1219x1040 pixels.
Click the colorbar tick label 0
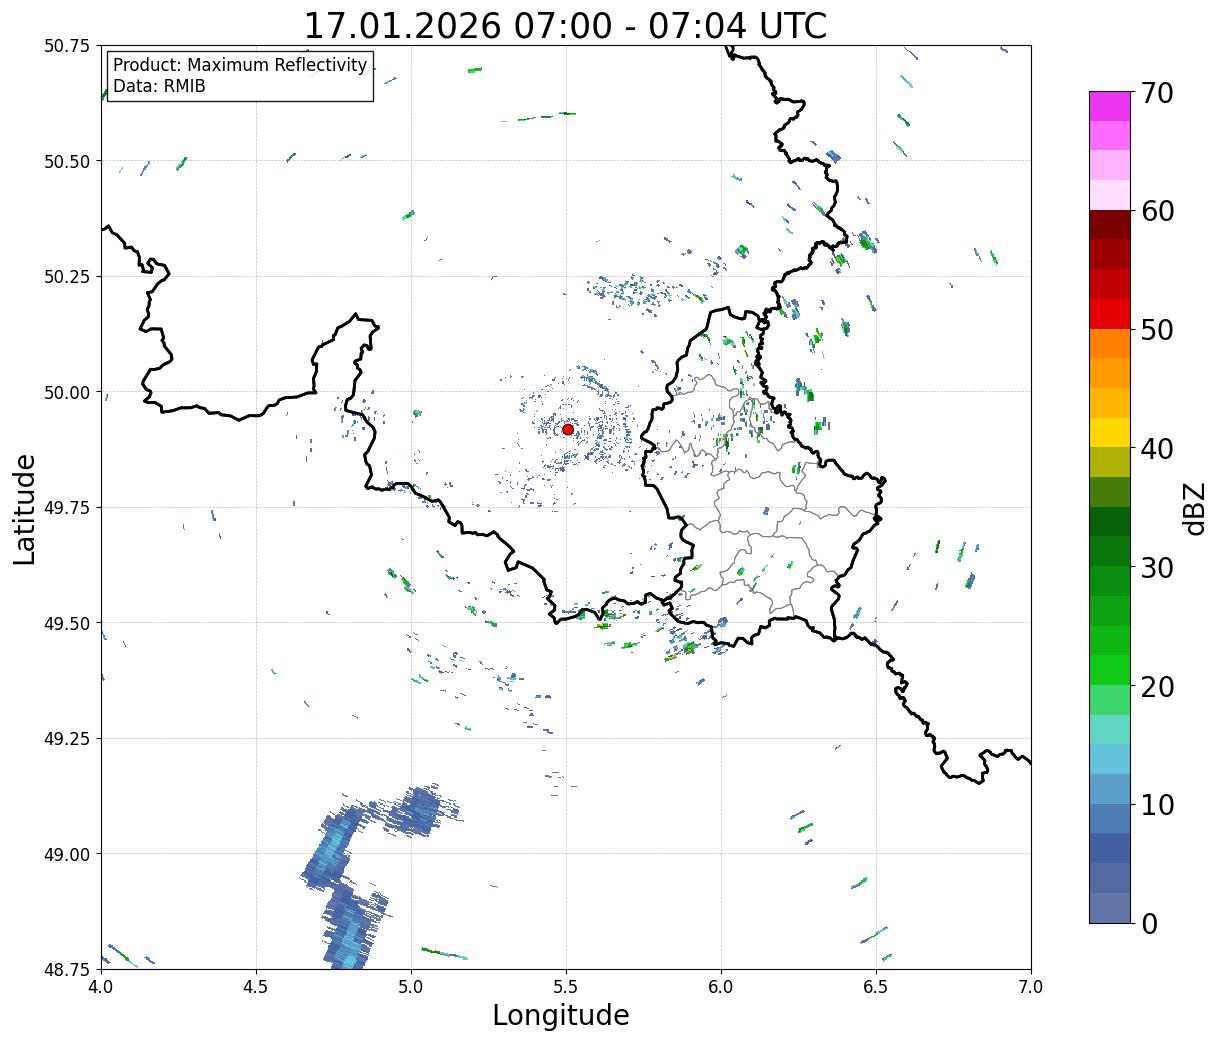coord(1149,924)
